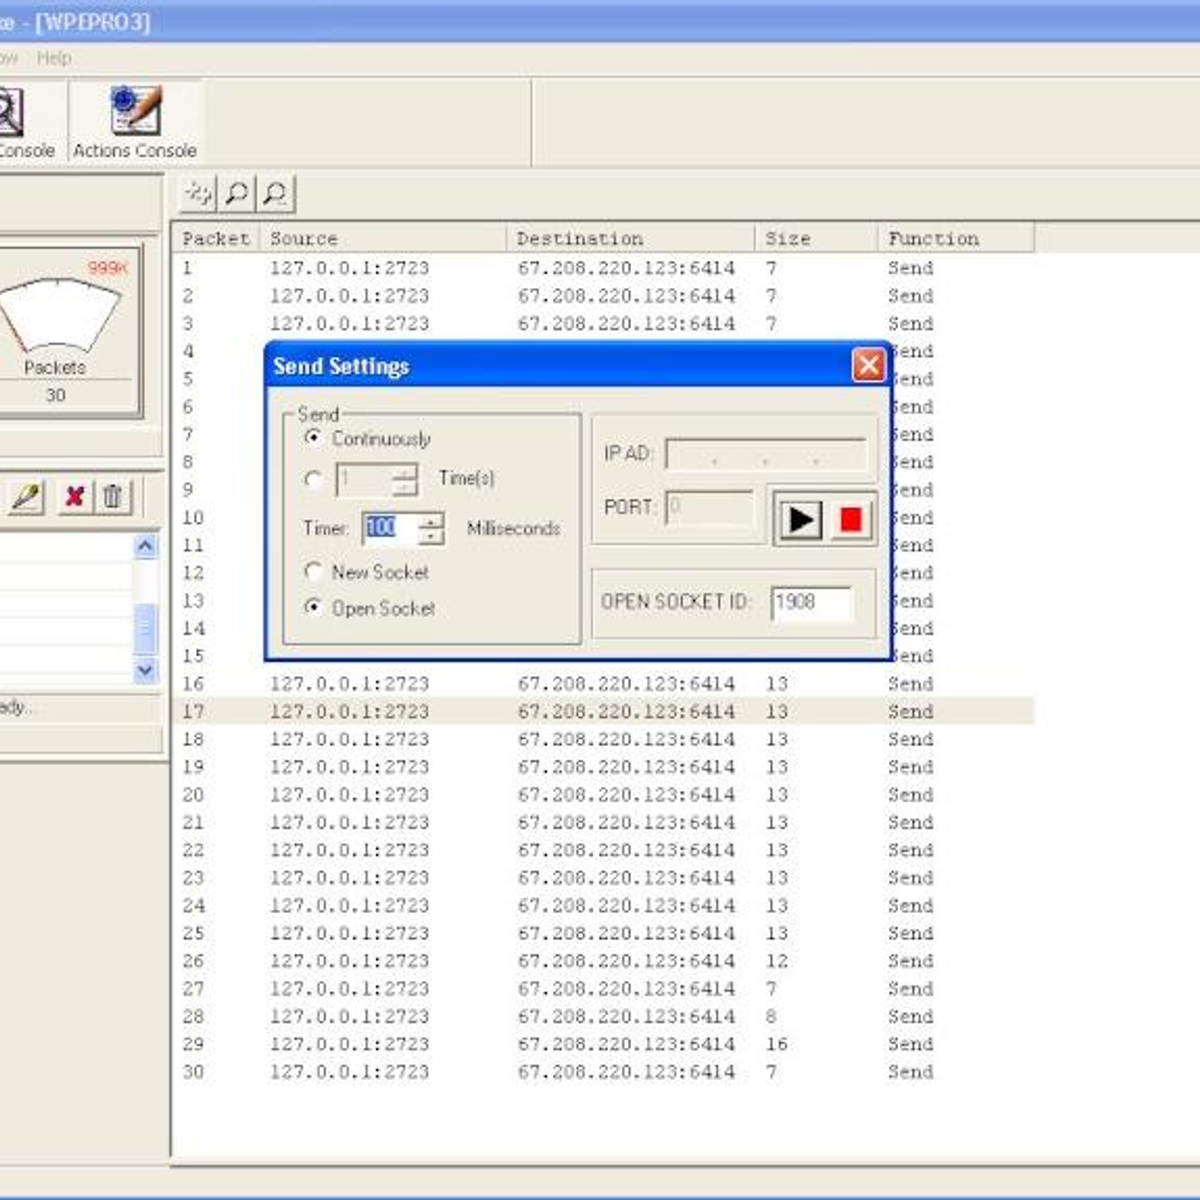
Task: Click the first magnifier search icon above packet list
Action: [x=236, y=193]
